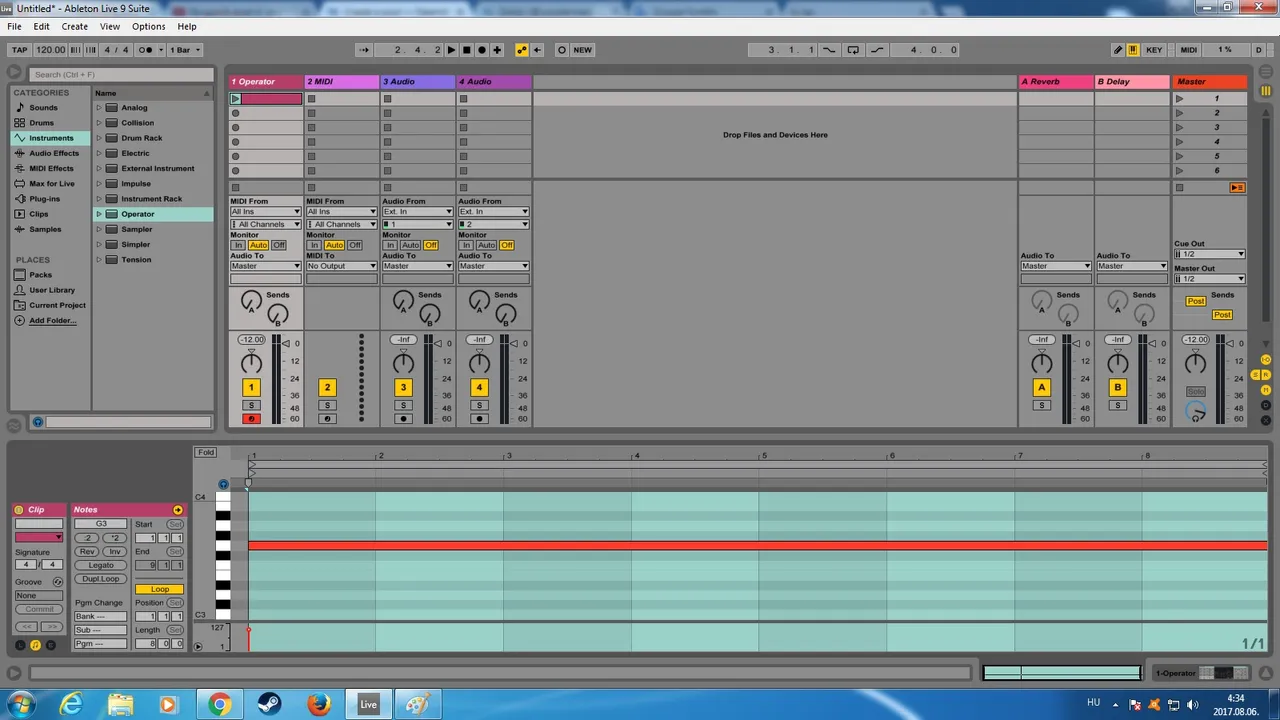The height and width of the screenshot is (720, 1280).
Task: Click the Legato button in Notes box
Action: (101, 565)
